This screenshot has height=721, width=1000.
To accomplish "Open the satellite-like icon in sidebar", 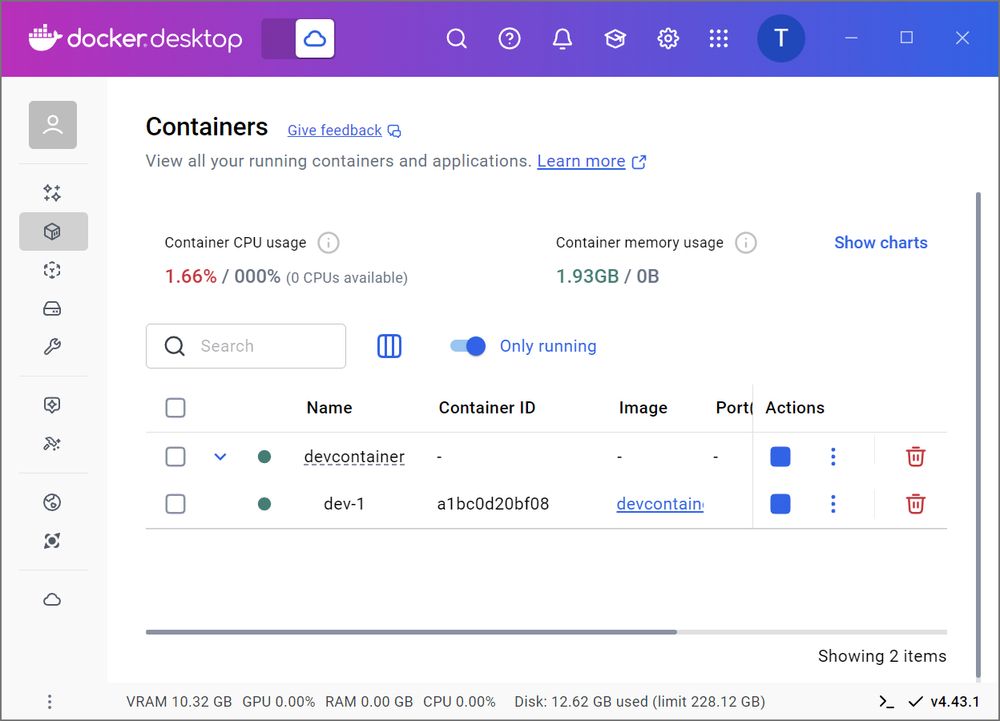I will pos(52,444).
